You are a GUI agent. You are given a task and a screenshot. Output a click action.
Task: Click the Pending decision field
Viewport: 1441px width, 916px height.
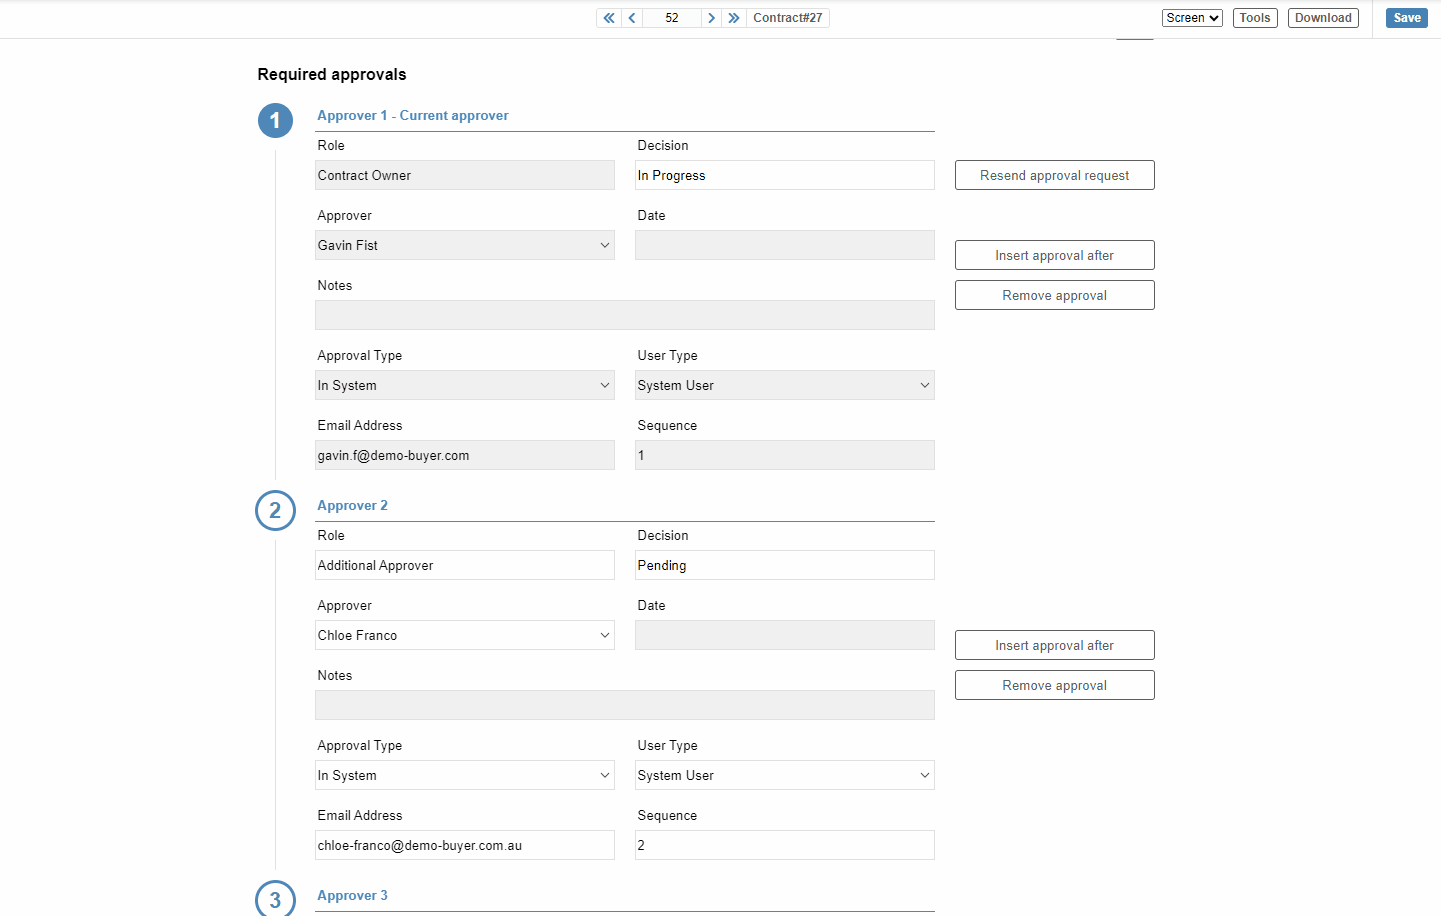[785, 565]
